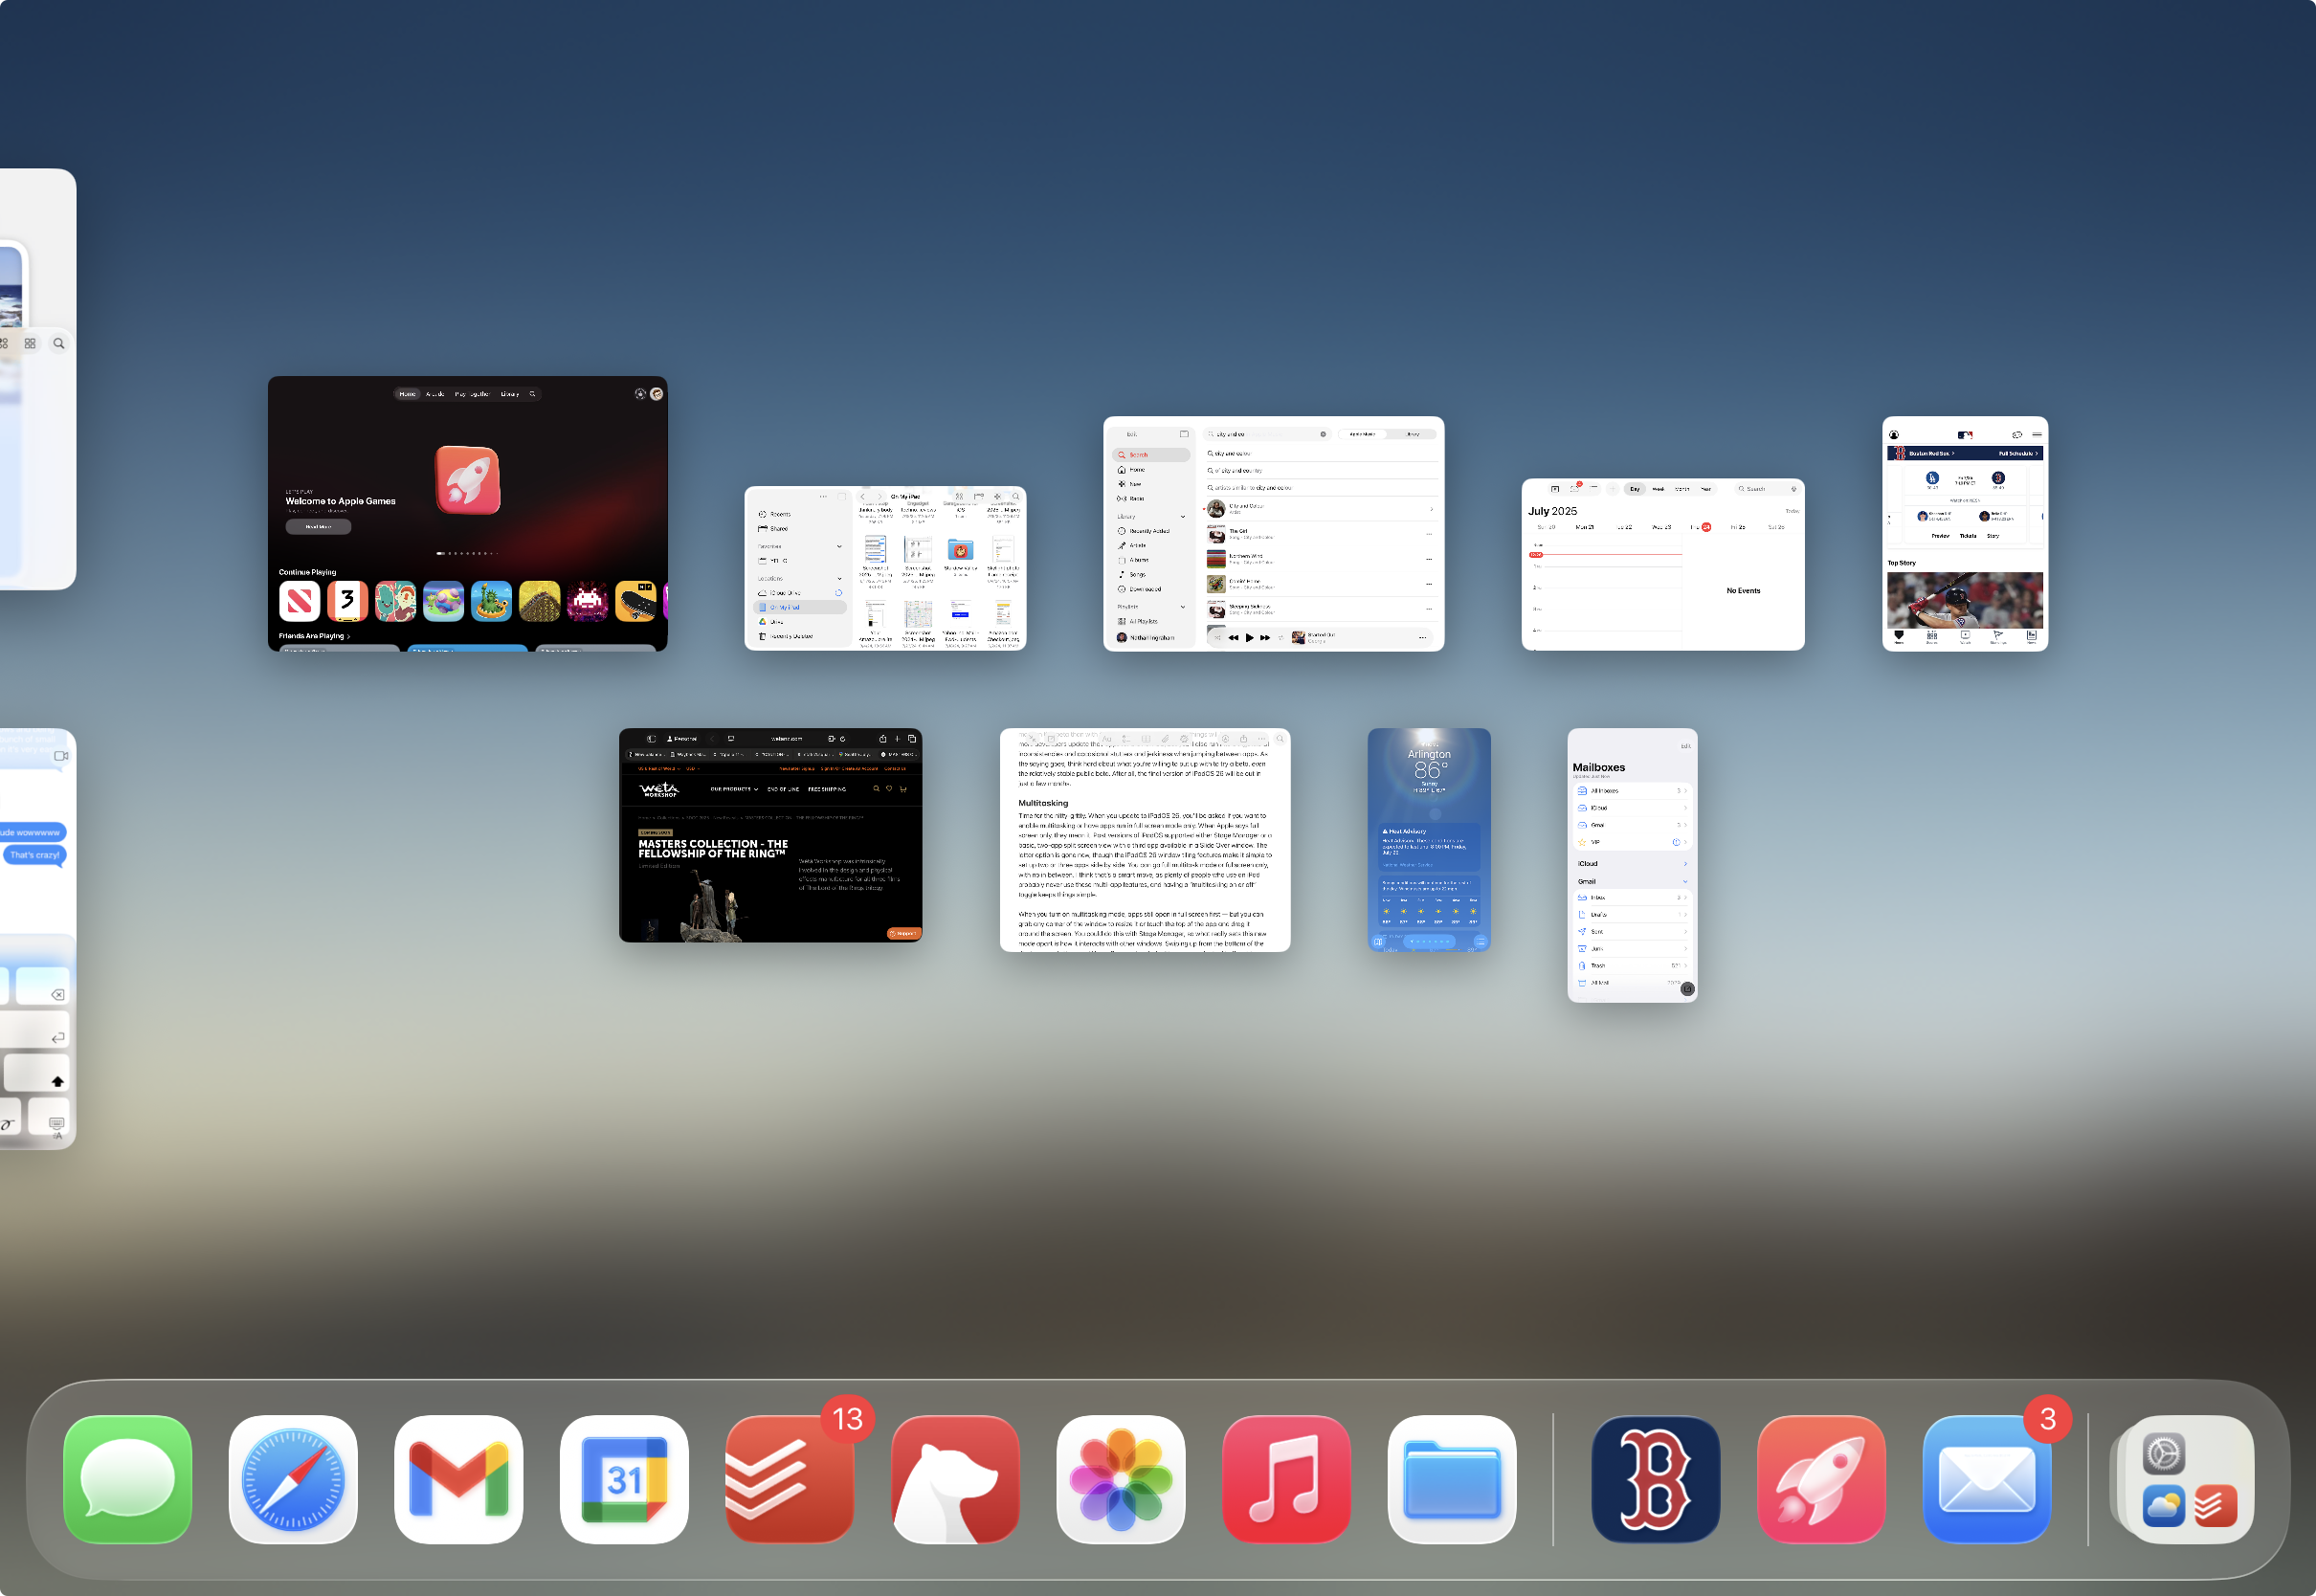Screen dimensions: 2316x1596
Task: Select Recently Added in the Music sidebar
Action: (x=1149, y=531)
